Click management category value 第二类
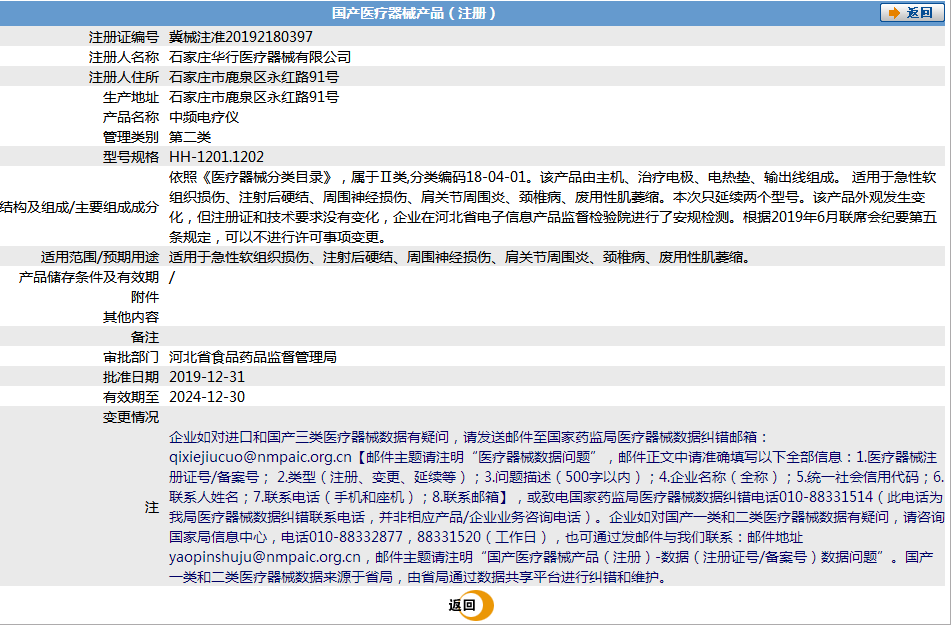Viewport: 951px width, 626px height. (190, 137)
